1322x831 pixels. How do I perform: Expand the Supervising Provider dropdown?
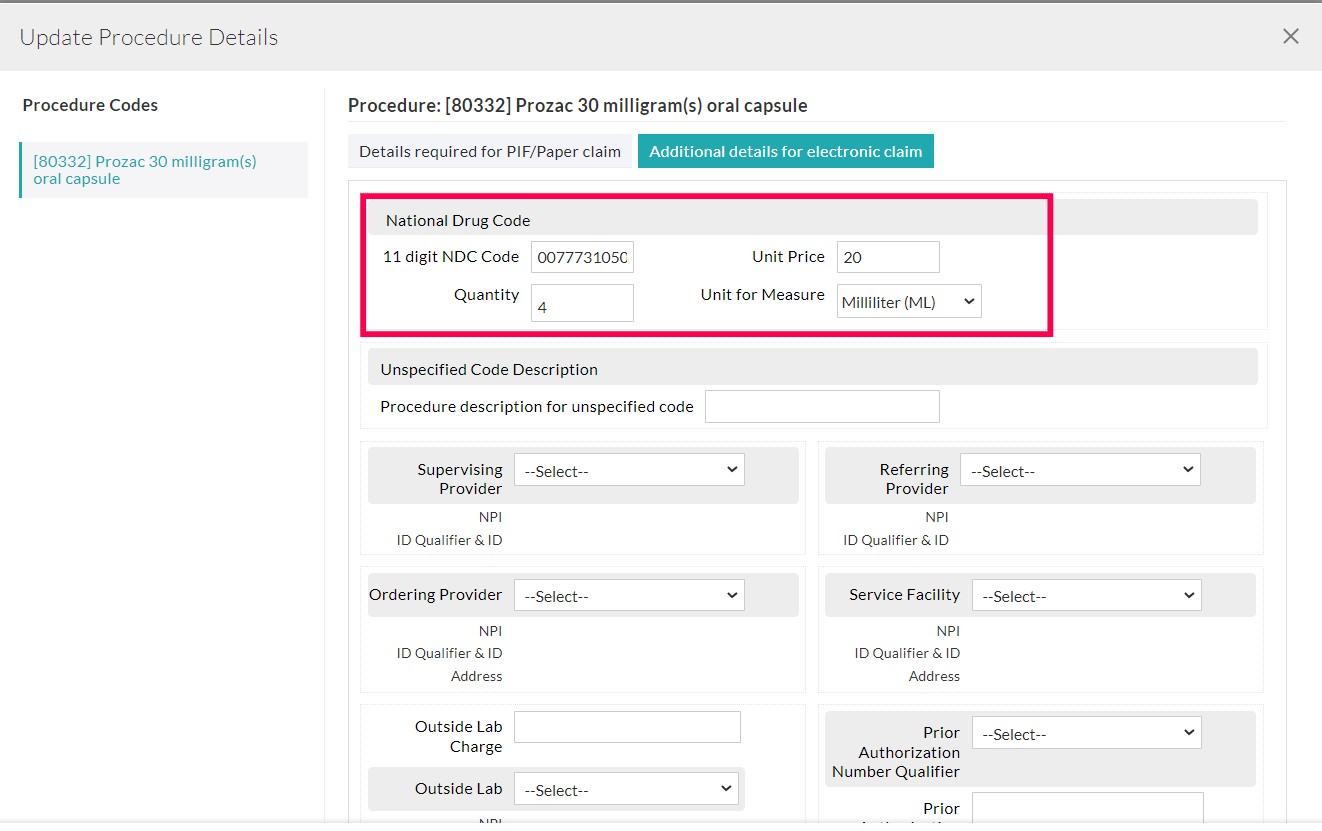(629, 470)
